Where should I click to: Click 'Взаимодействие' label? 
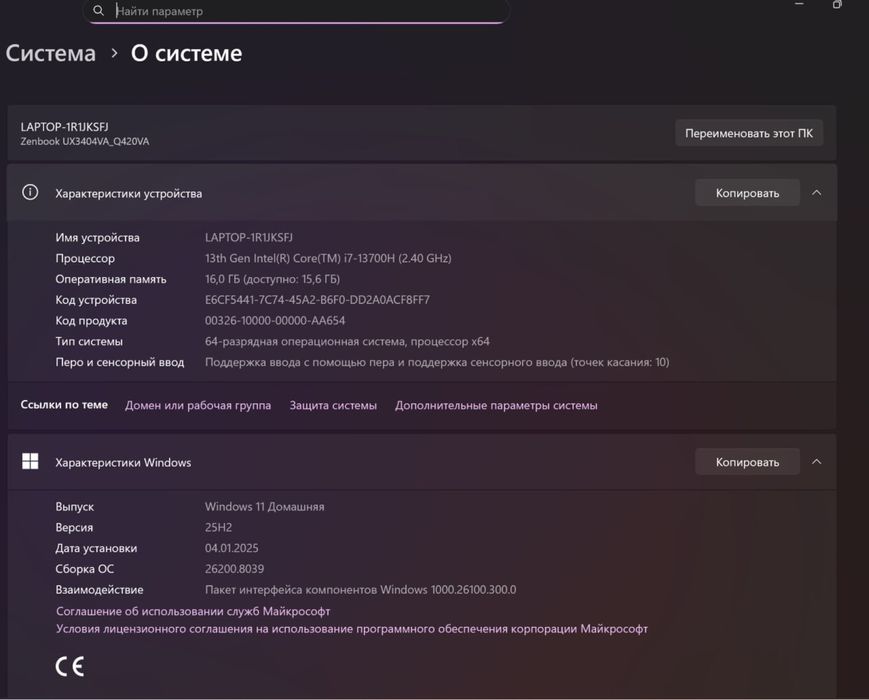pyautogui.click(x=99, y=590)
